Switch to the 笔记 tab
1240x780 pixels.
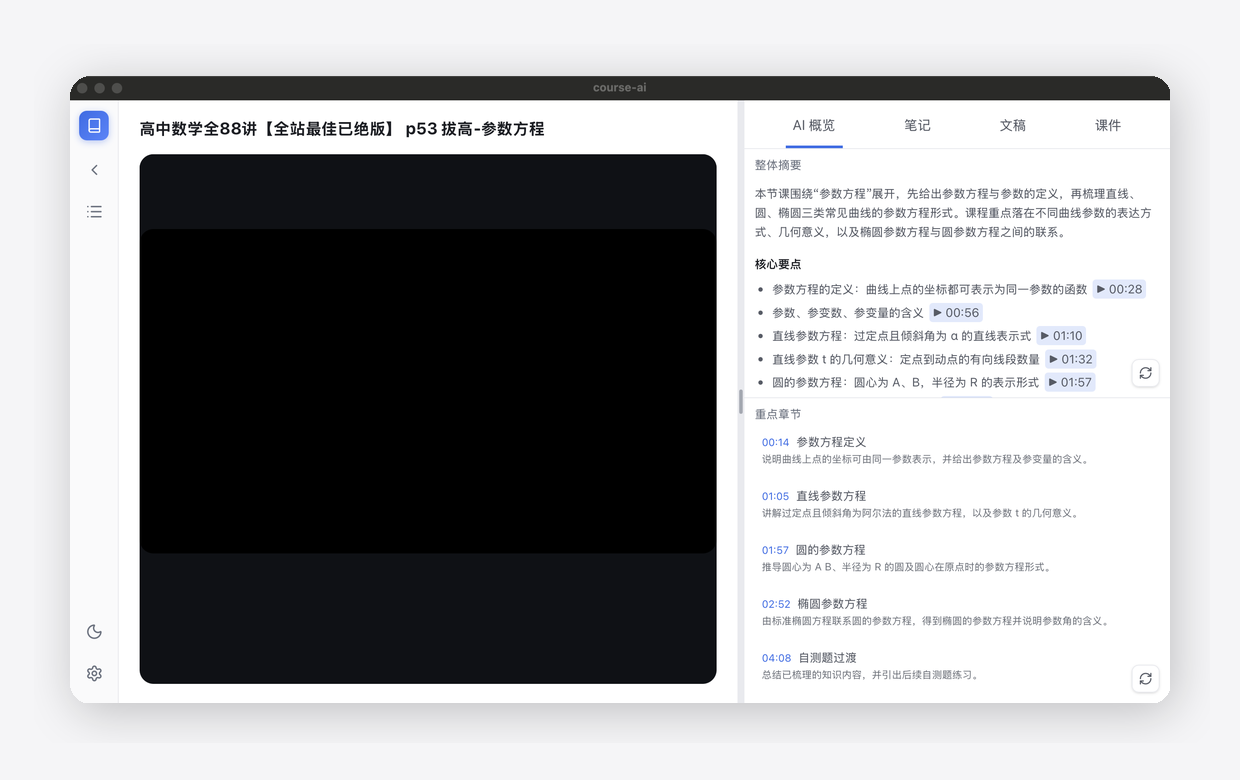pyautogui.click(x=917, y=125)
